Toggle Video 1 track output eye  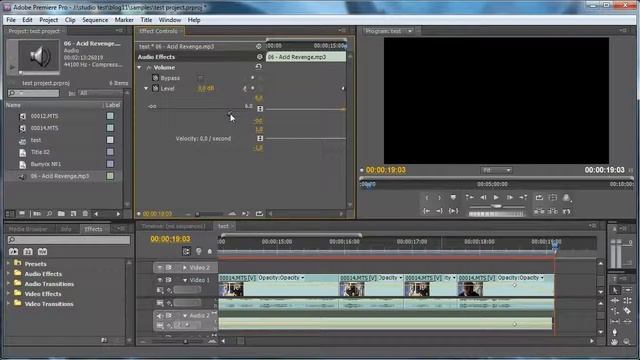pos(160,280)
